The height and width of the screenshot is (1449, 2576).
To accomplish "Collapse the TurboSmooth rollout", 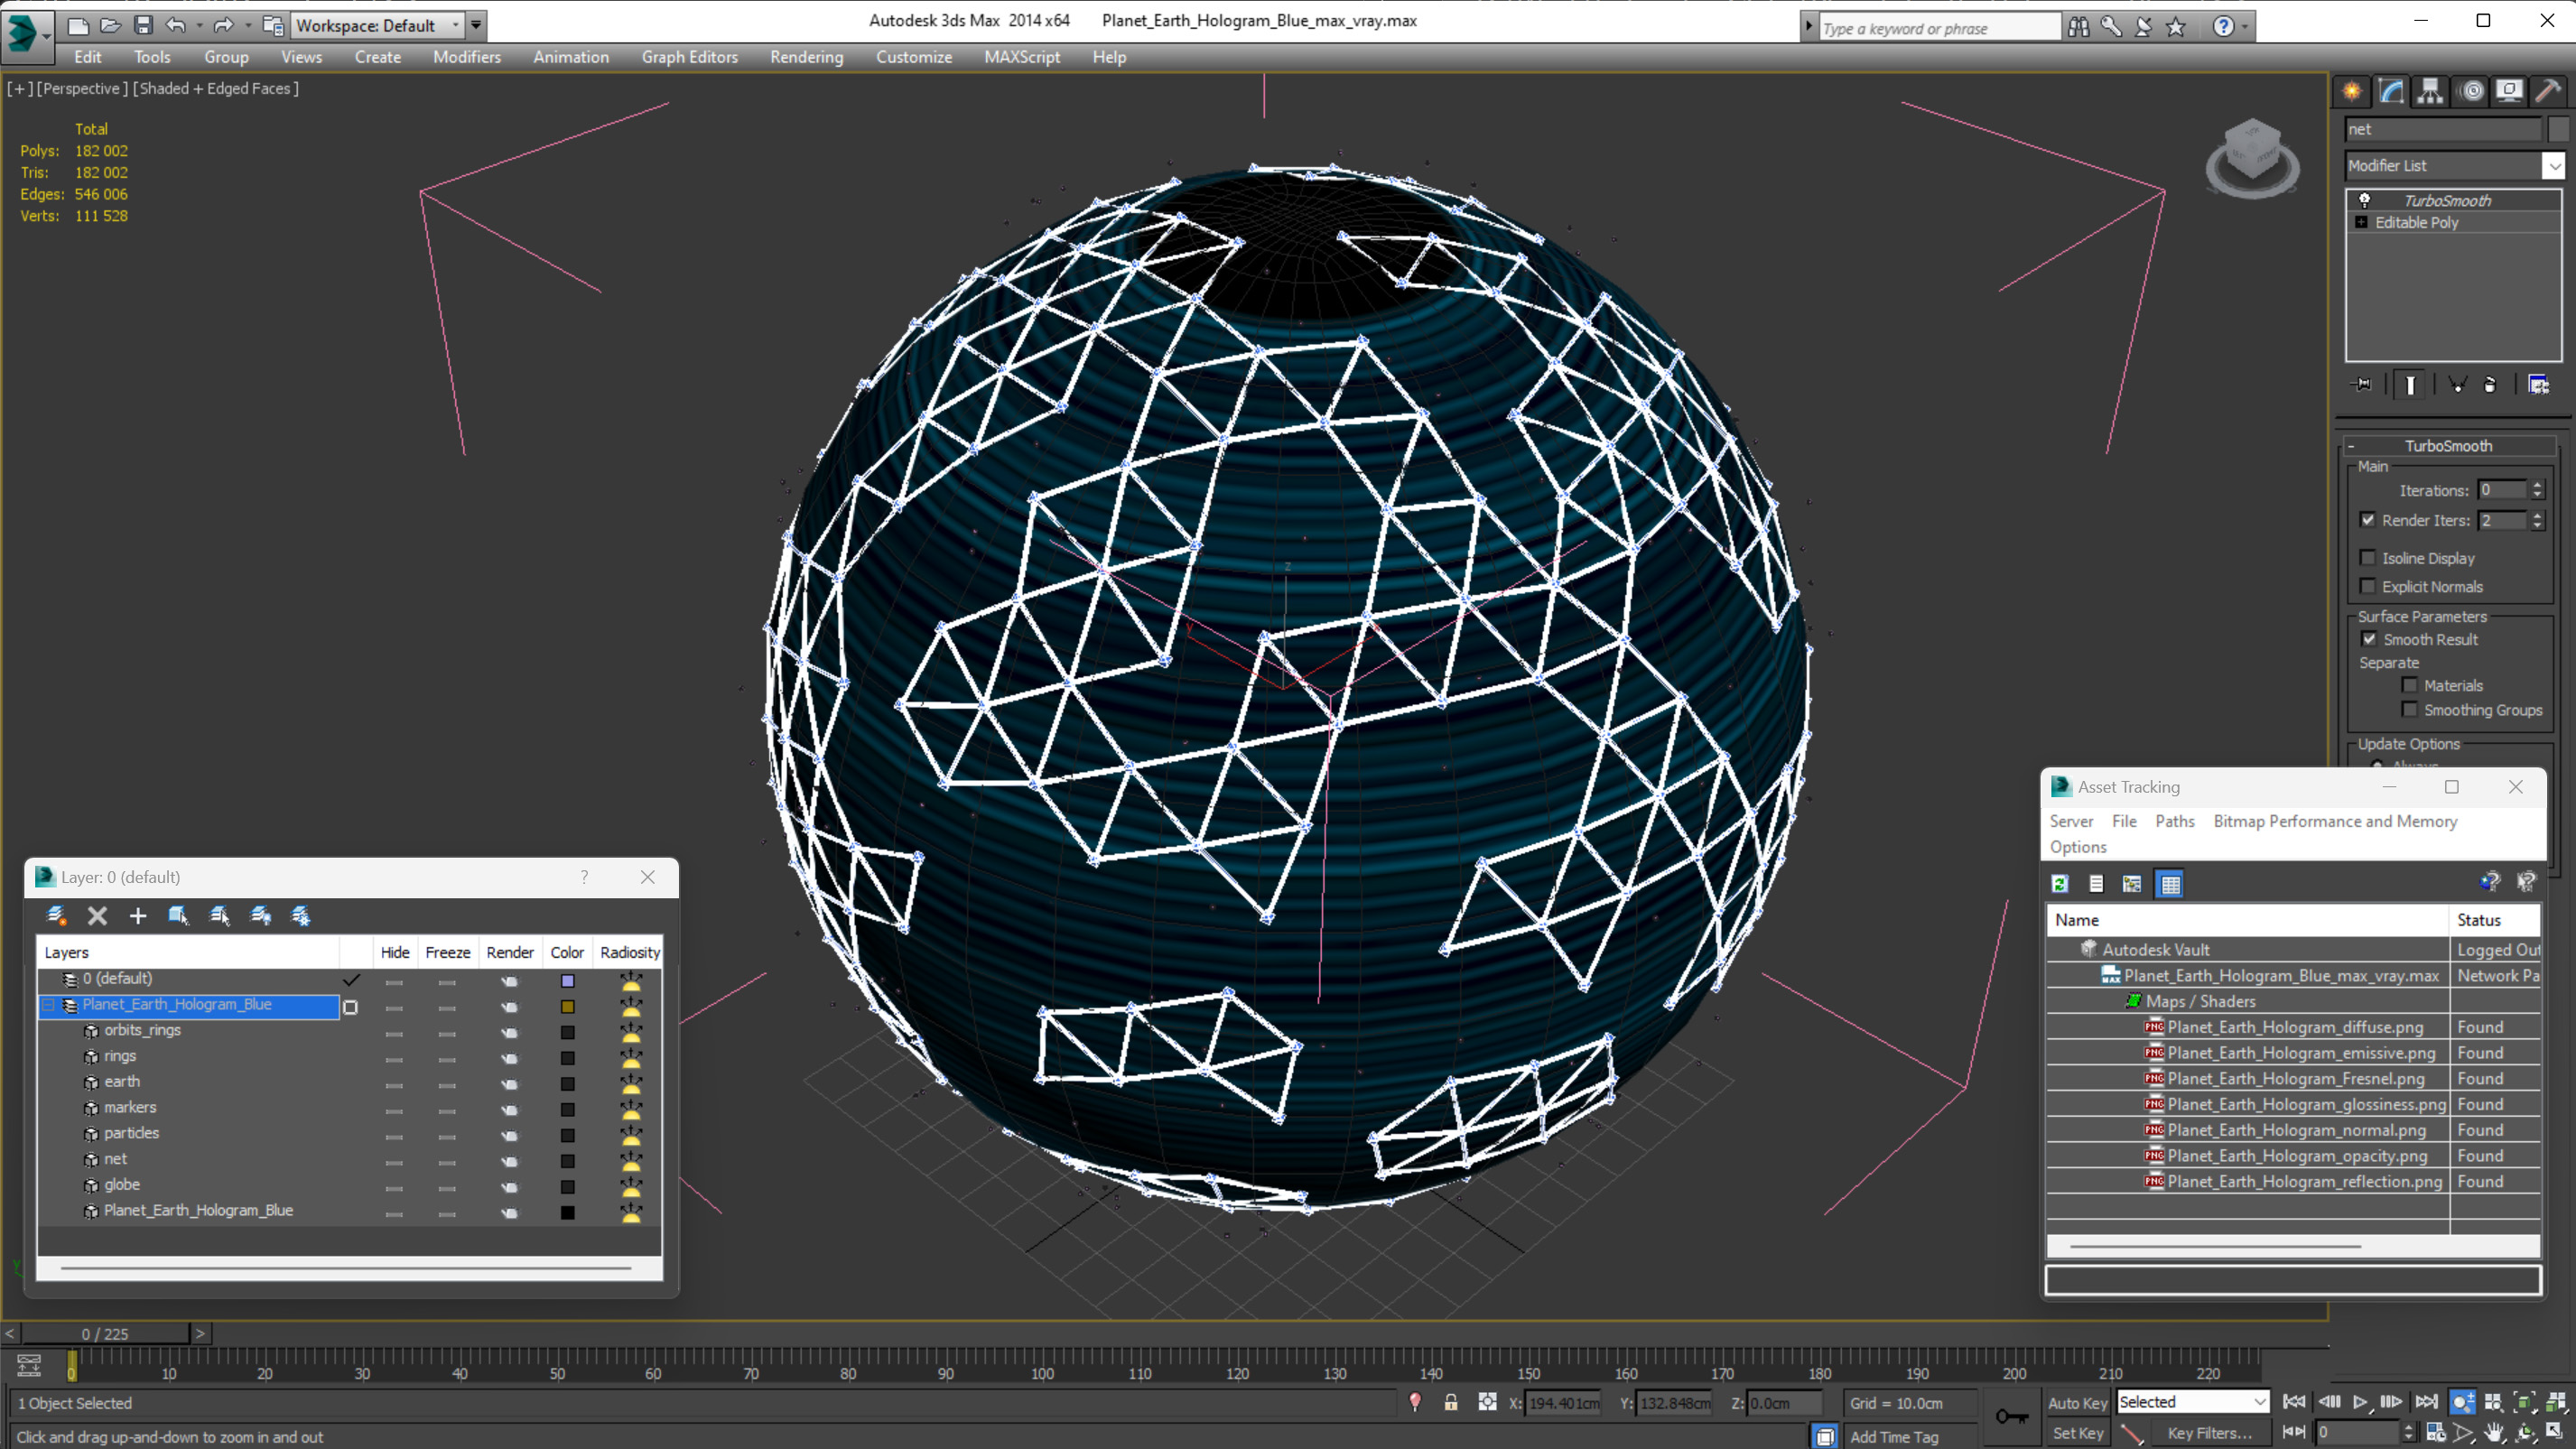I will tap(2448, 445).
